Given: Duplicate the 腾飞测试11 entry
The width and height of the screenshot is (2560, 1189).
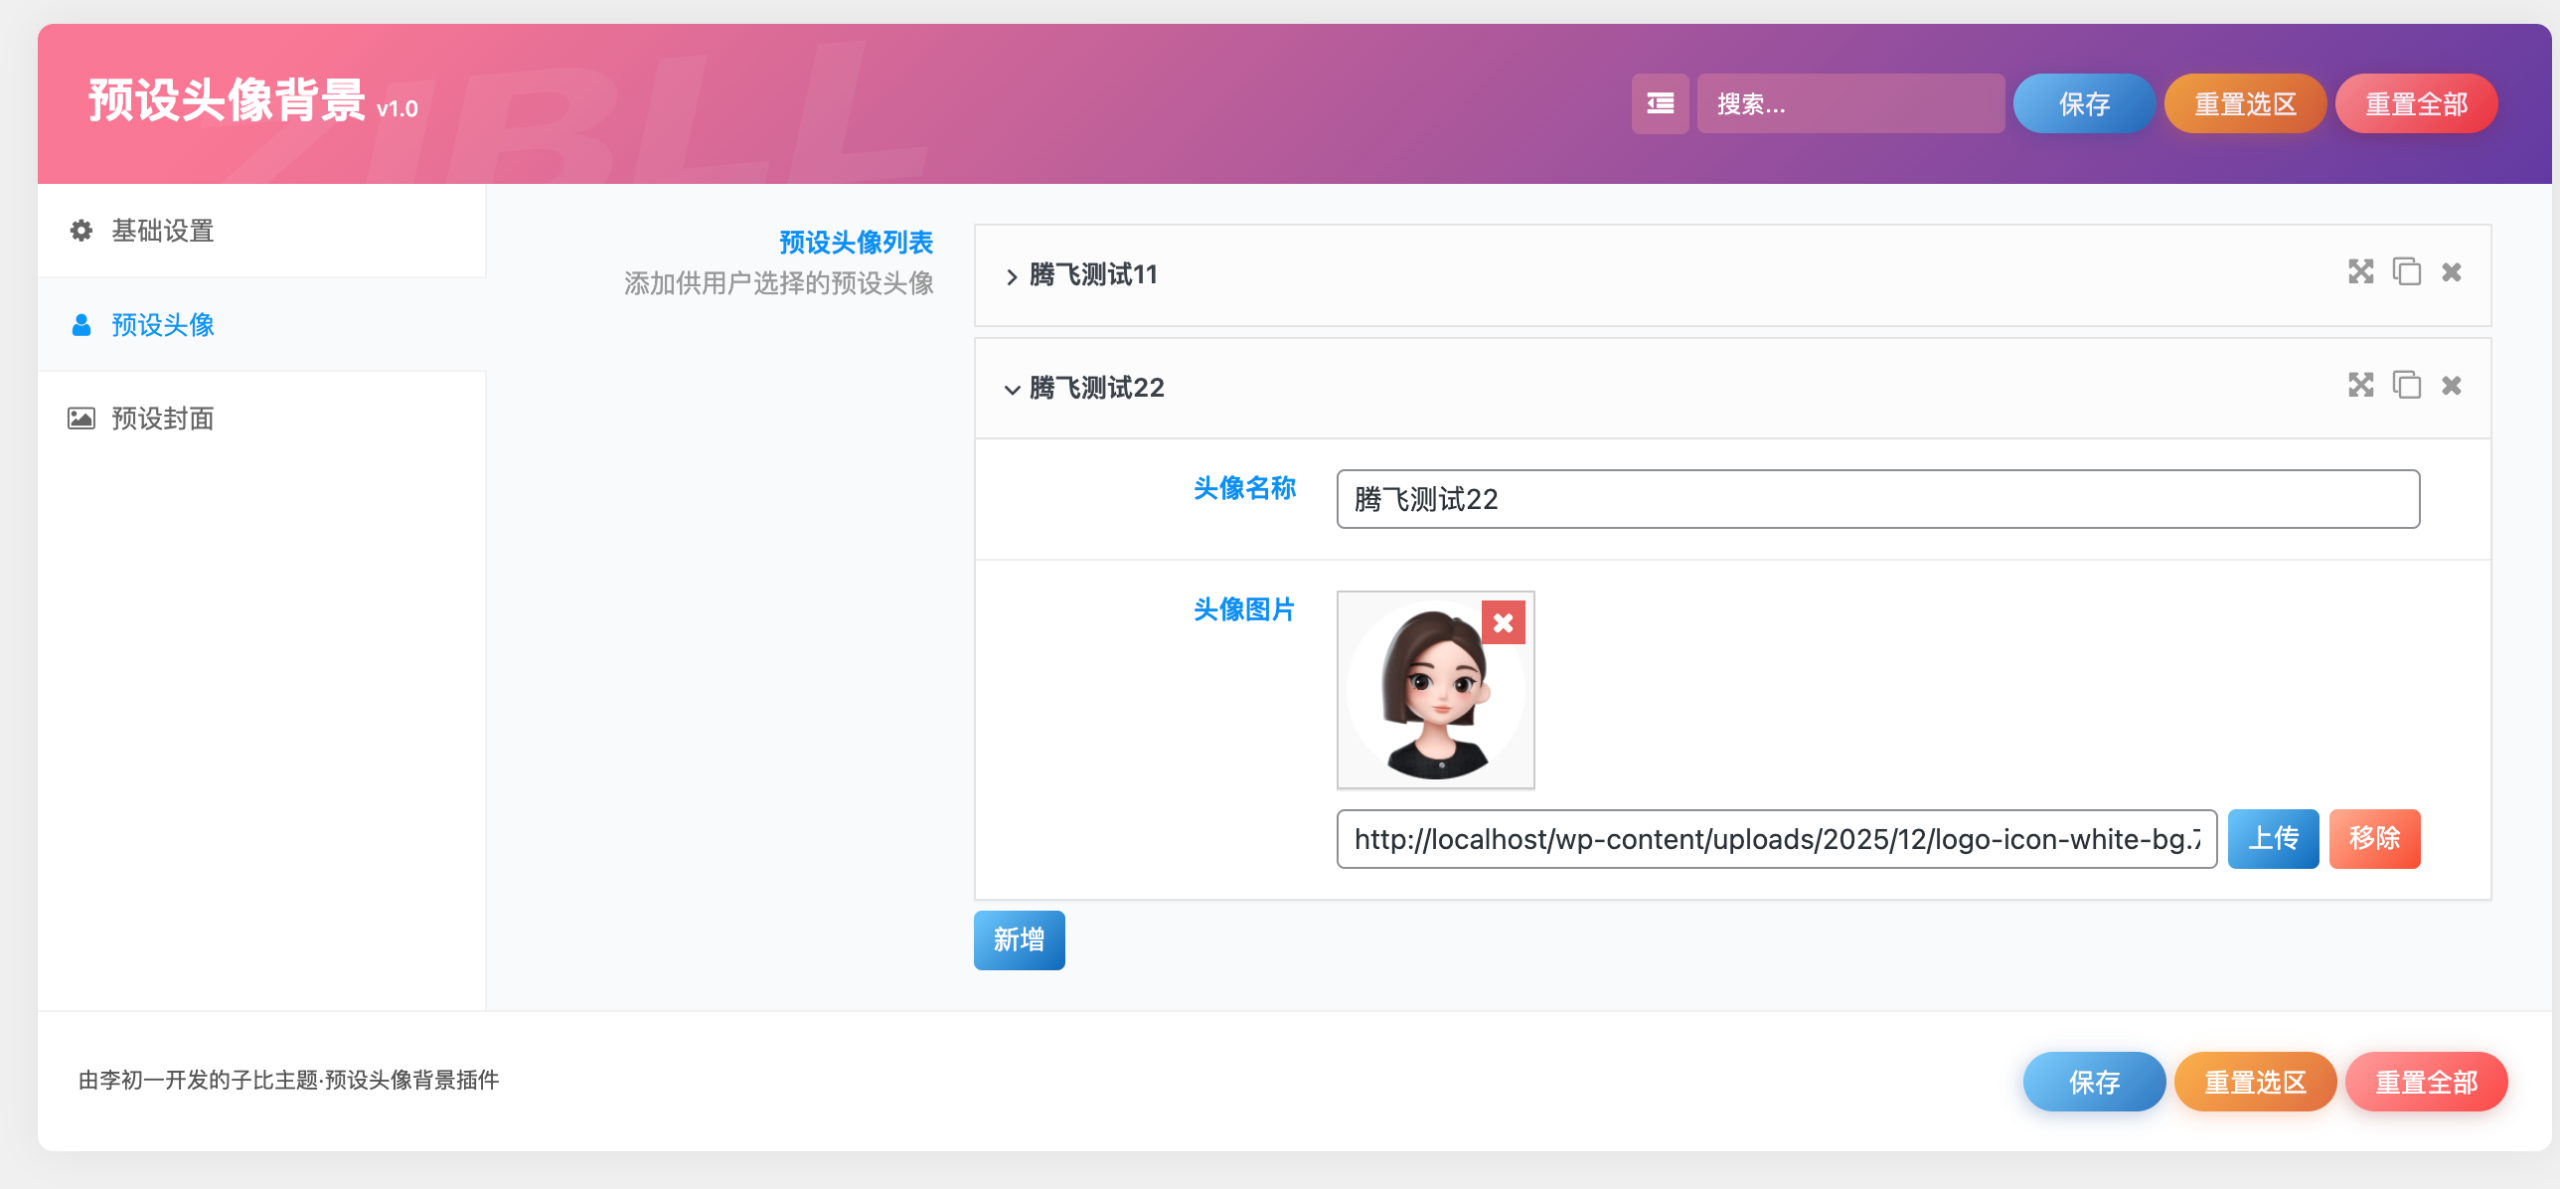Looking at the screenshot, I should [2406, 272].
